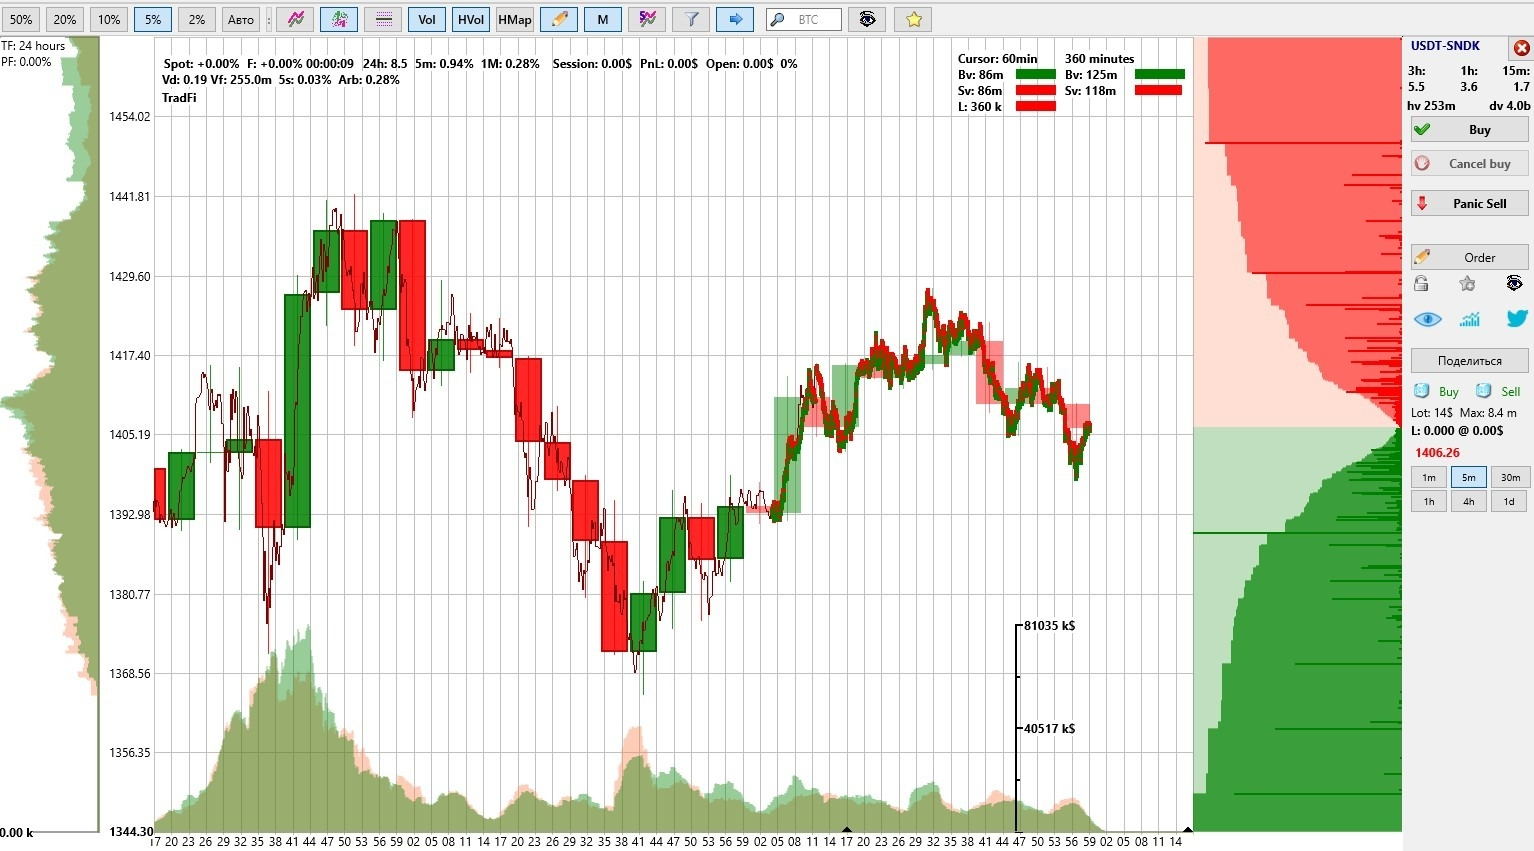Click the red L: 360 k swatch
Viewport: 1534px width, 851px height.
[1036, 106]
